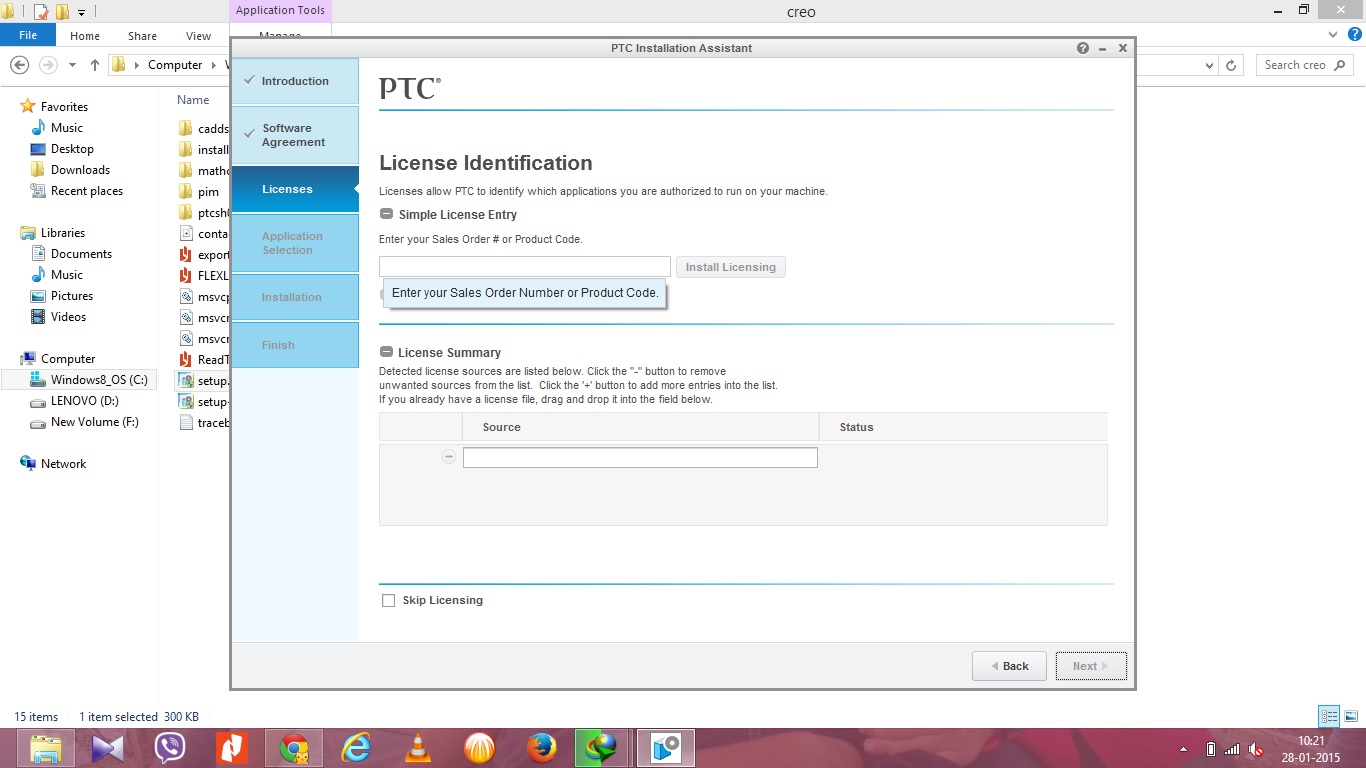
Task: Launch Mozilla Firefox from the taskbar
Action: click(x=542, y=748)
